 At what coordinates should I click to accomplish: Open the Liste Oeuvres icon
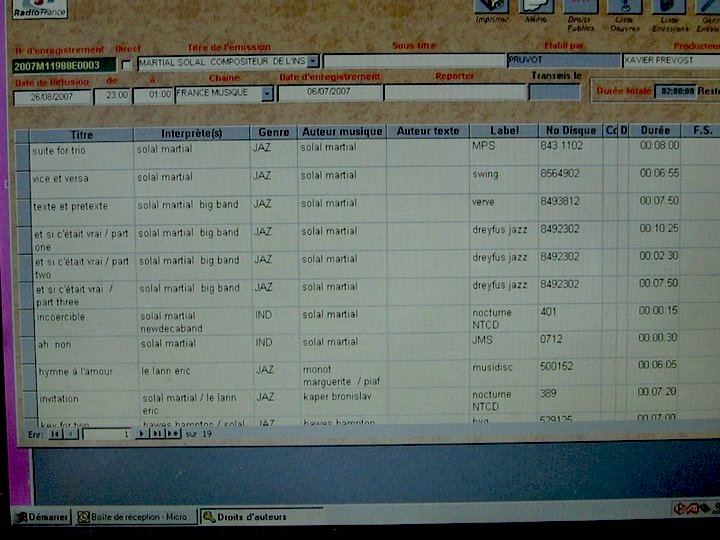click(x=624, y=6)
